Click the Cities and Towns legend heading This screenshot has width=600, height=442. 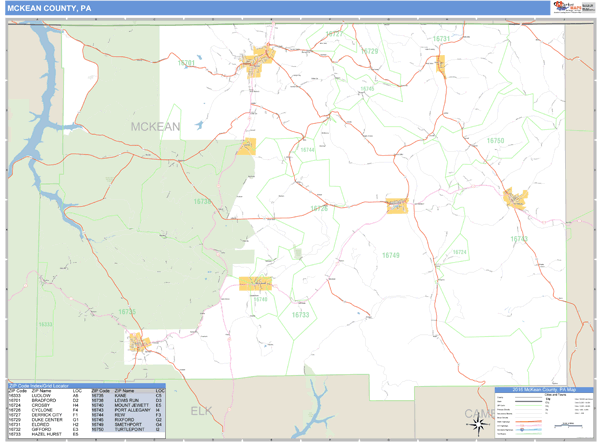pos(555,394)
